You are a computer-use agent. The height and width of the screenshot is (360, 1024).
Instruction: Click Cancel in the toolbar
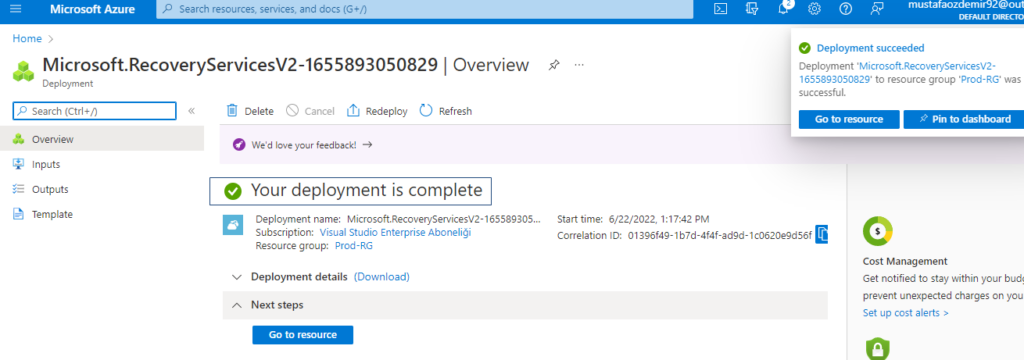310,111
